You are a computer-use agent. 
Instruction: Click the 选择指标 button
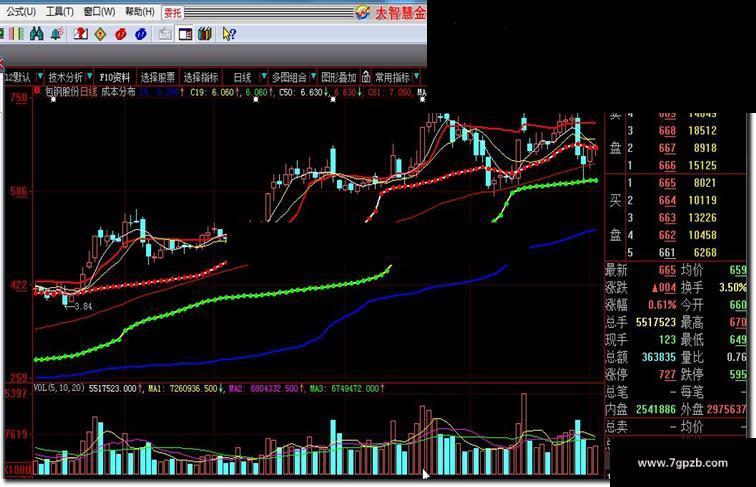pos(201,77)
